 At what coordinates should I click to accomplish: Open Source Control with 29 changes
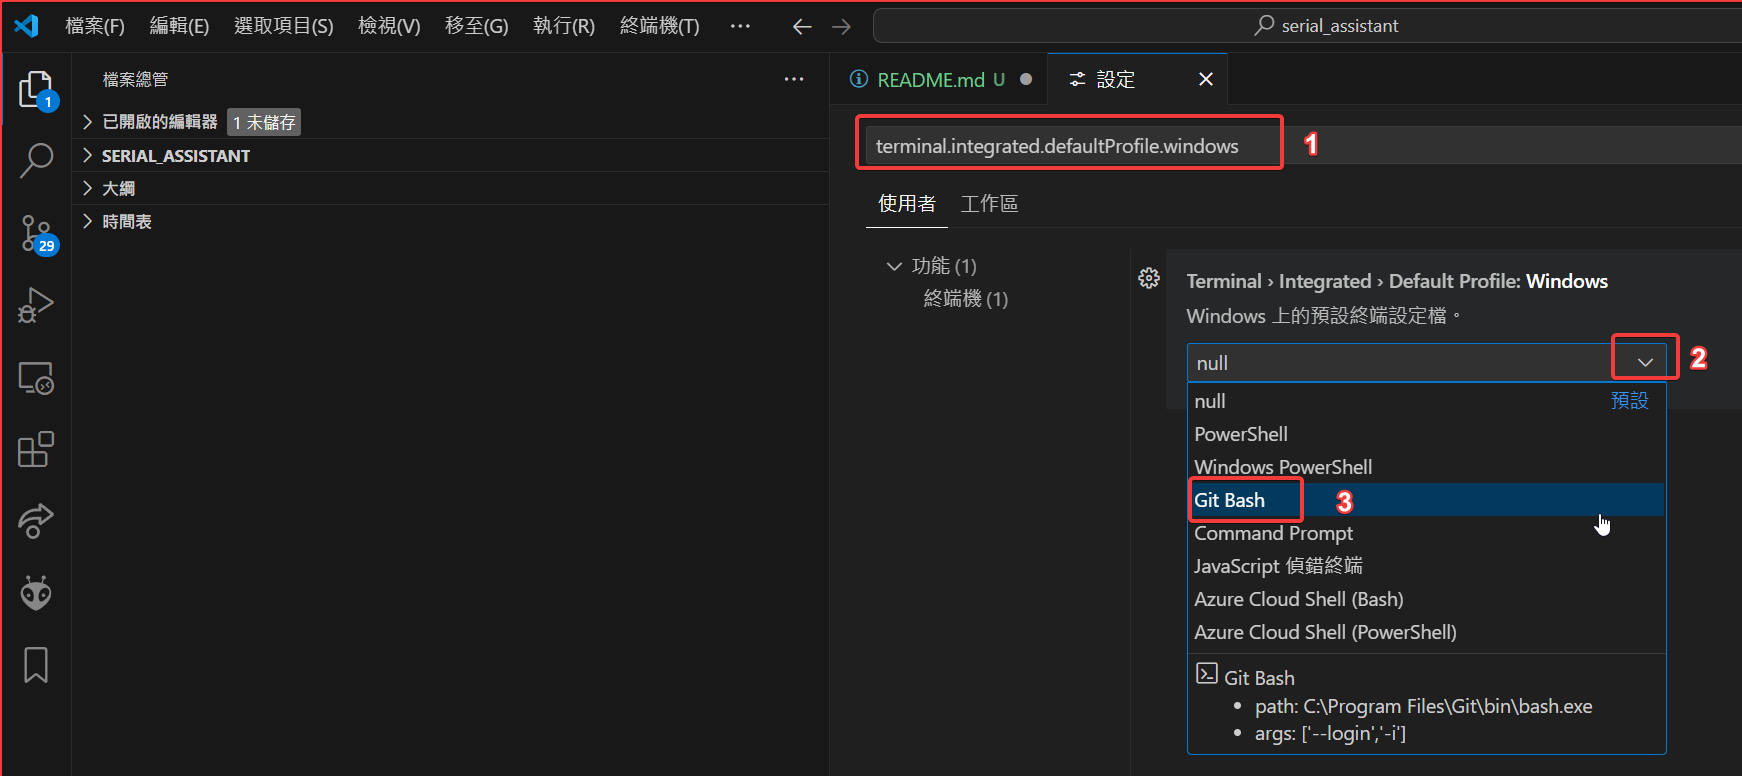point(36,234)
